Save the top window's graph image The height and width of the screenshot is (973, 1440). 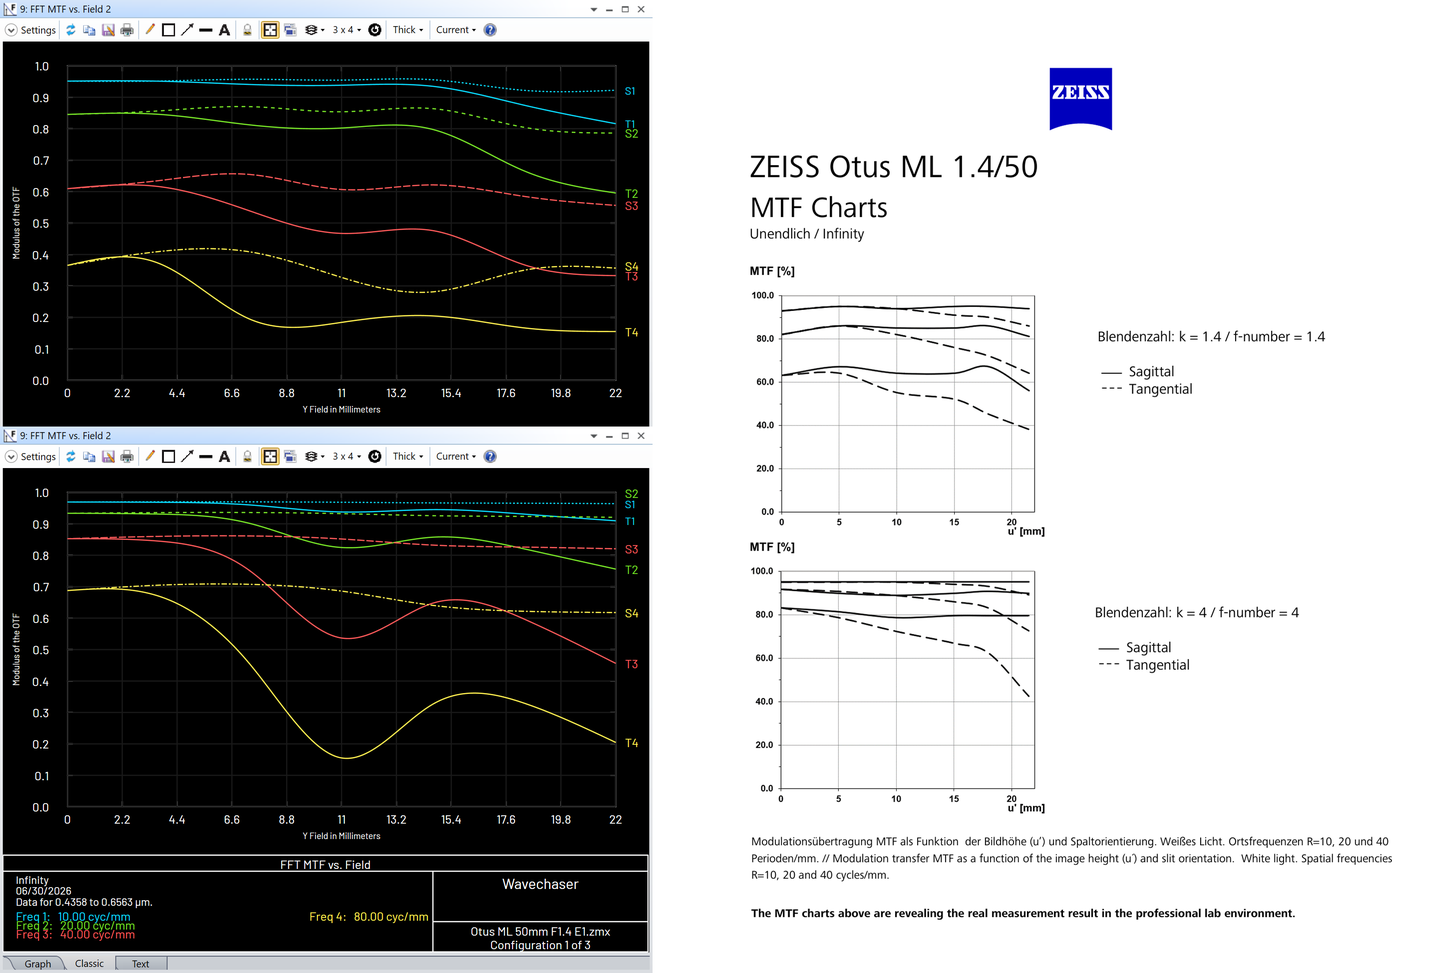(108, 30)
